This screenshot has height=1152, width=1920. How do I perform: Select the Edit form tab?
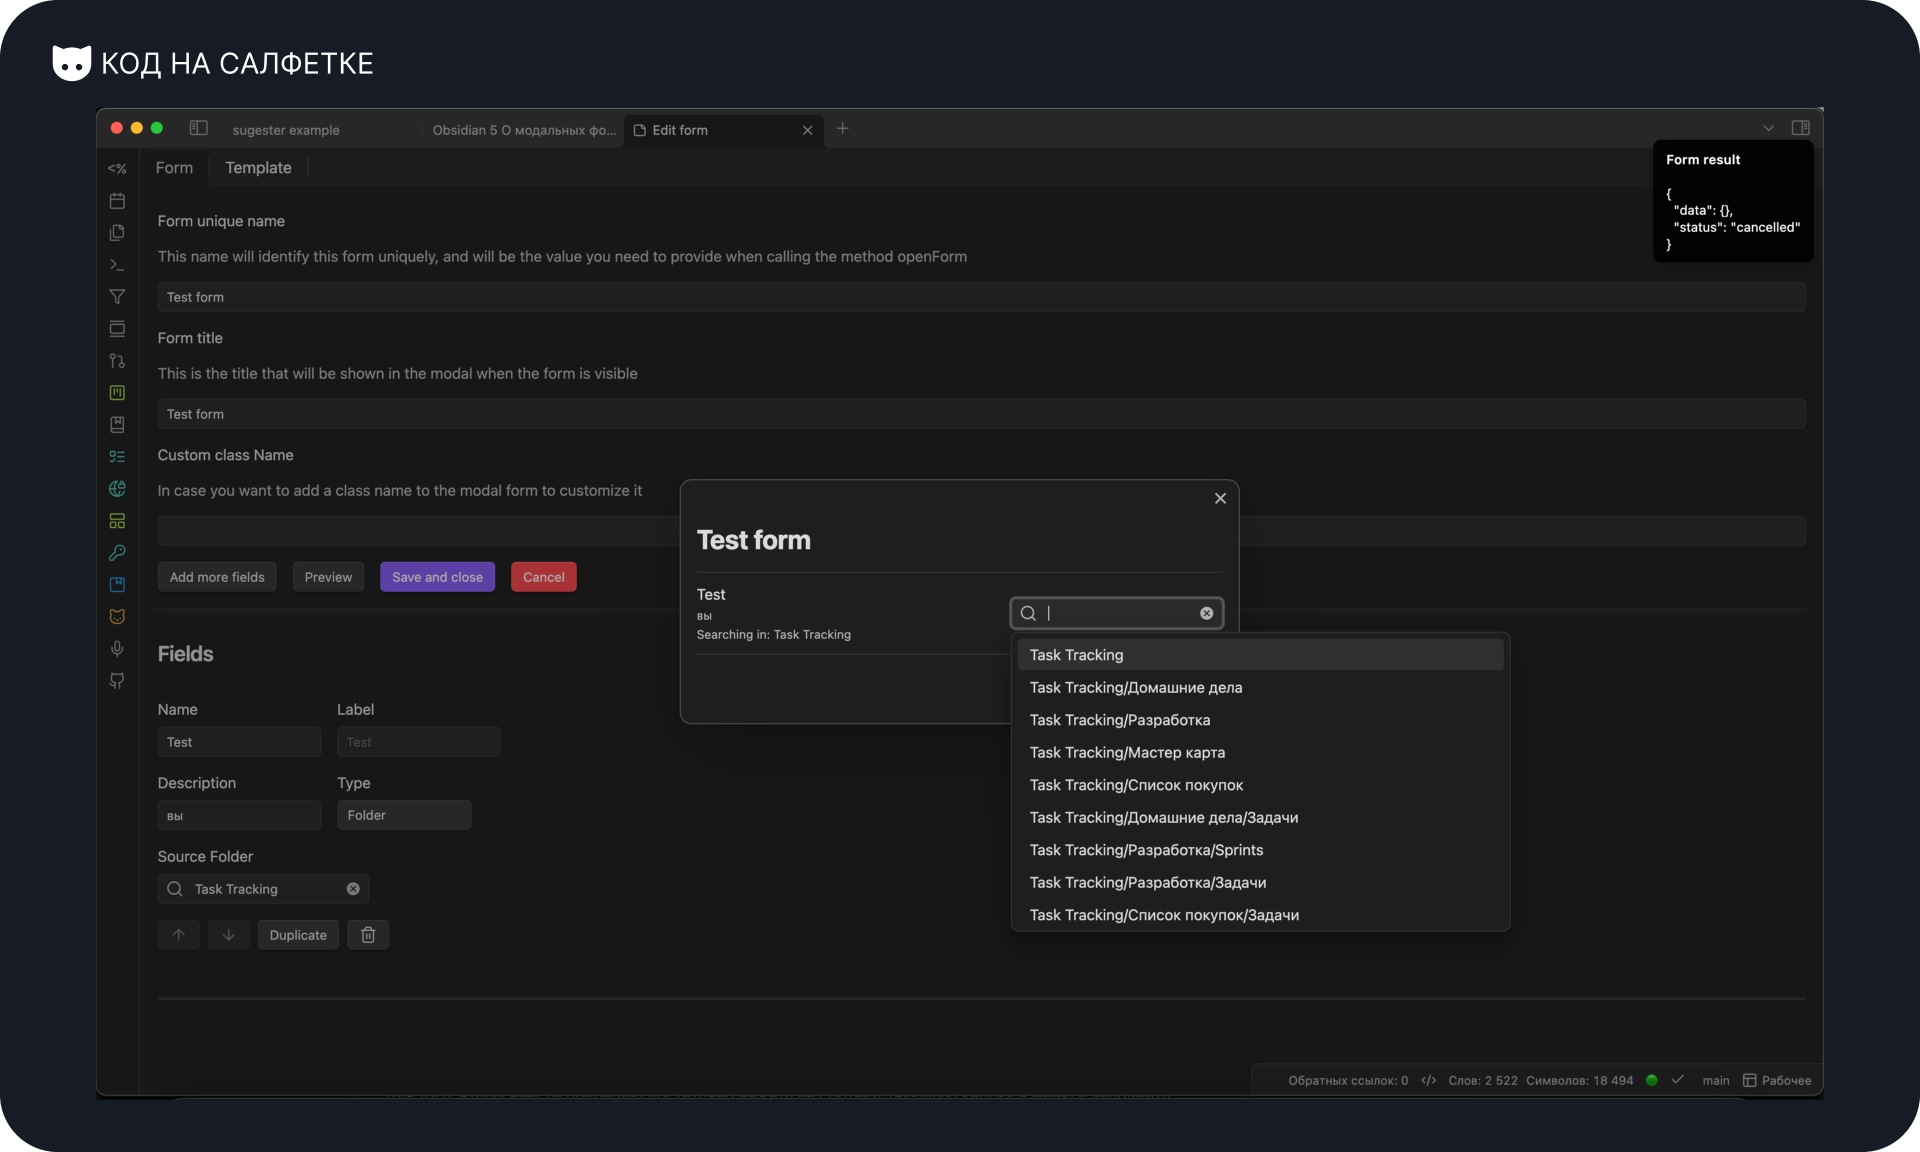coord(722,130)
